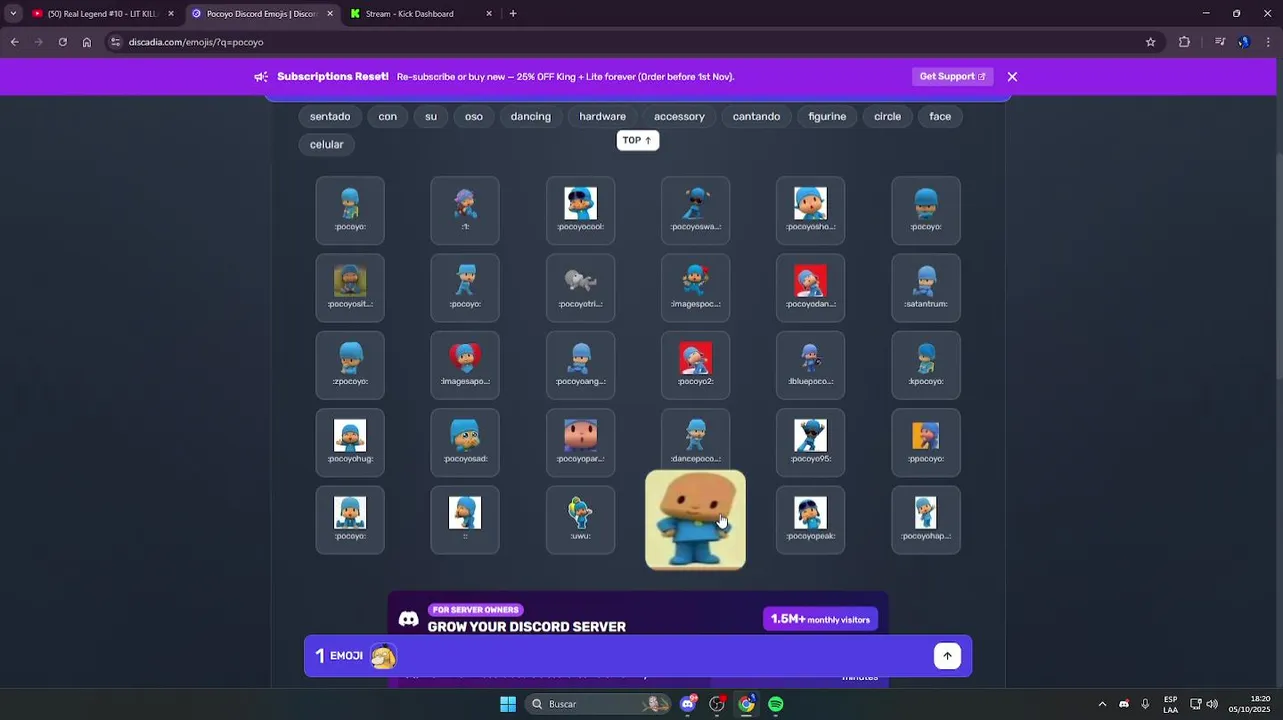This screenshot has width=1283, height=720.
Task: Select the :1: purple Pocoyo emoji
Action: (465, 211)
